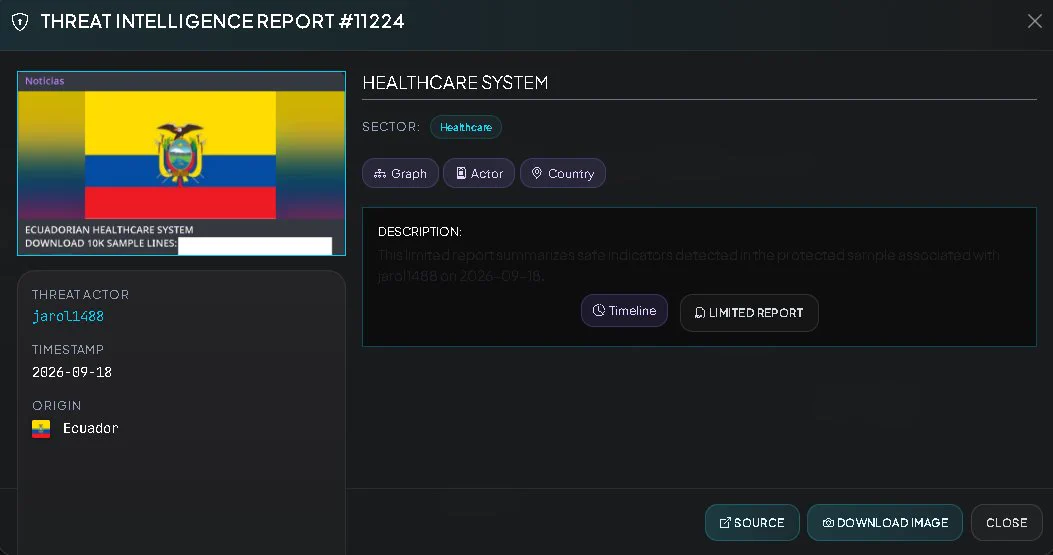Click the Noticias label on the image

pos(44,81)
